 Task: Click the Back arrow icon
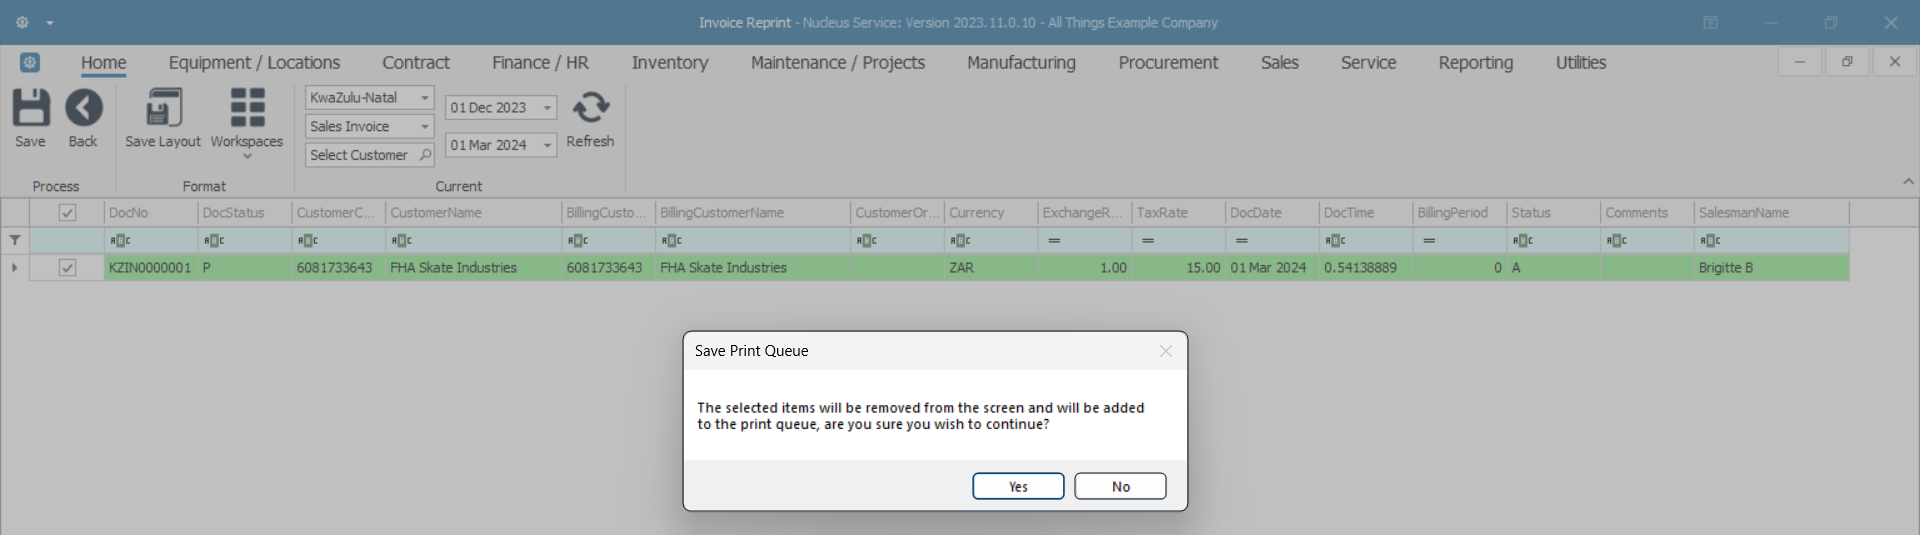(x=83, y=109)
